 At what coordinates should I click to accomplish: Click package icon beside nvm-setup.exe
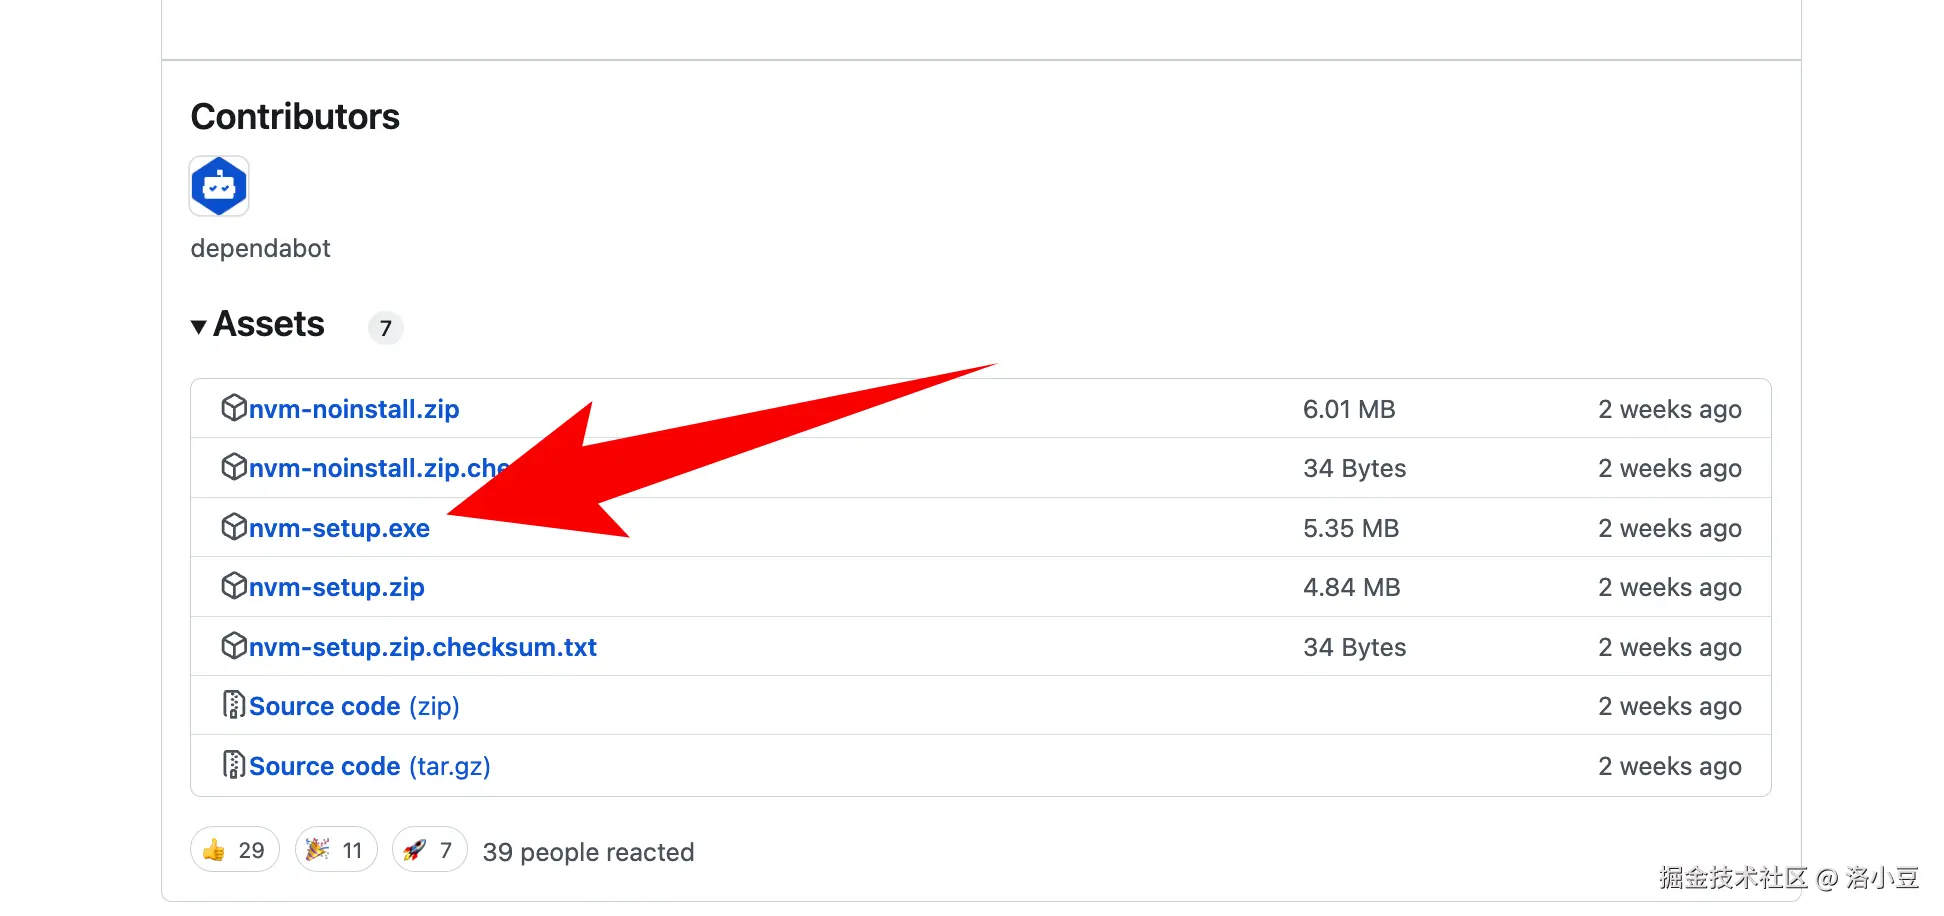pos(234,527)
